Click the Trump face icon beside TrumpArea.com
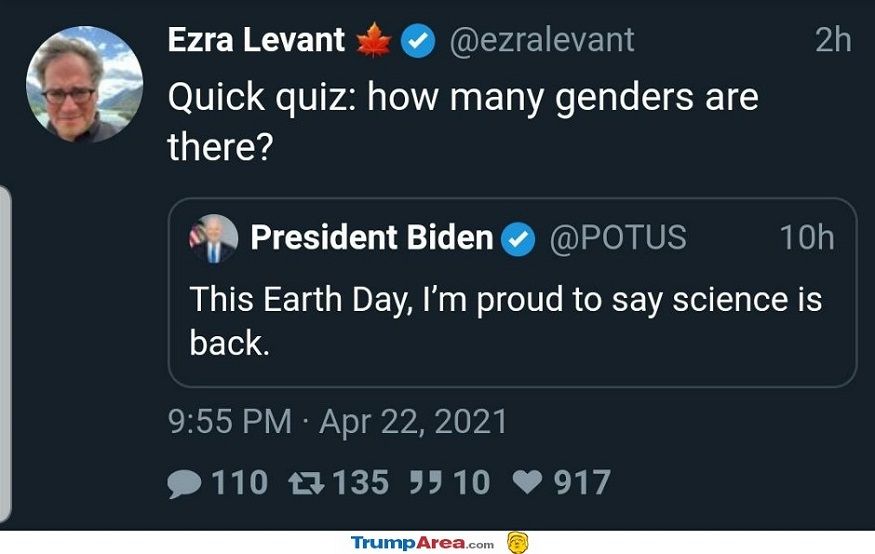 pos(517,543)
